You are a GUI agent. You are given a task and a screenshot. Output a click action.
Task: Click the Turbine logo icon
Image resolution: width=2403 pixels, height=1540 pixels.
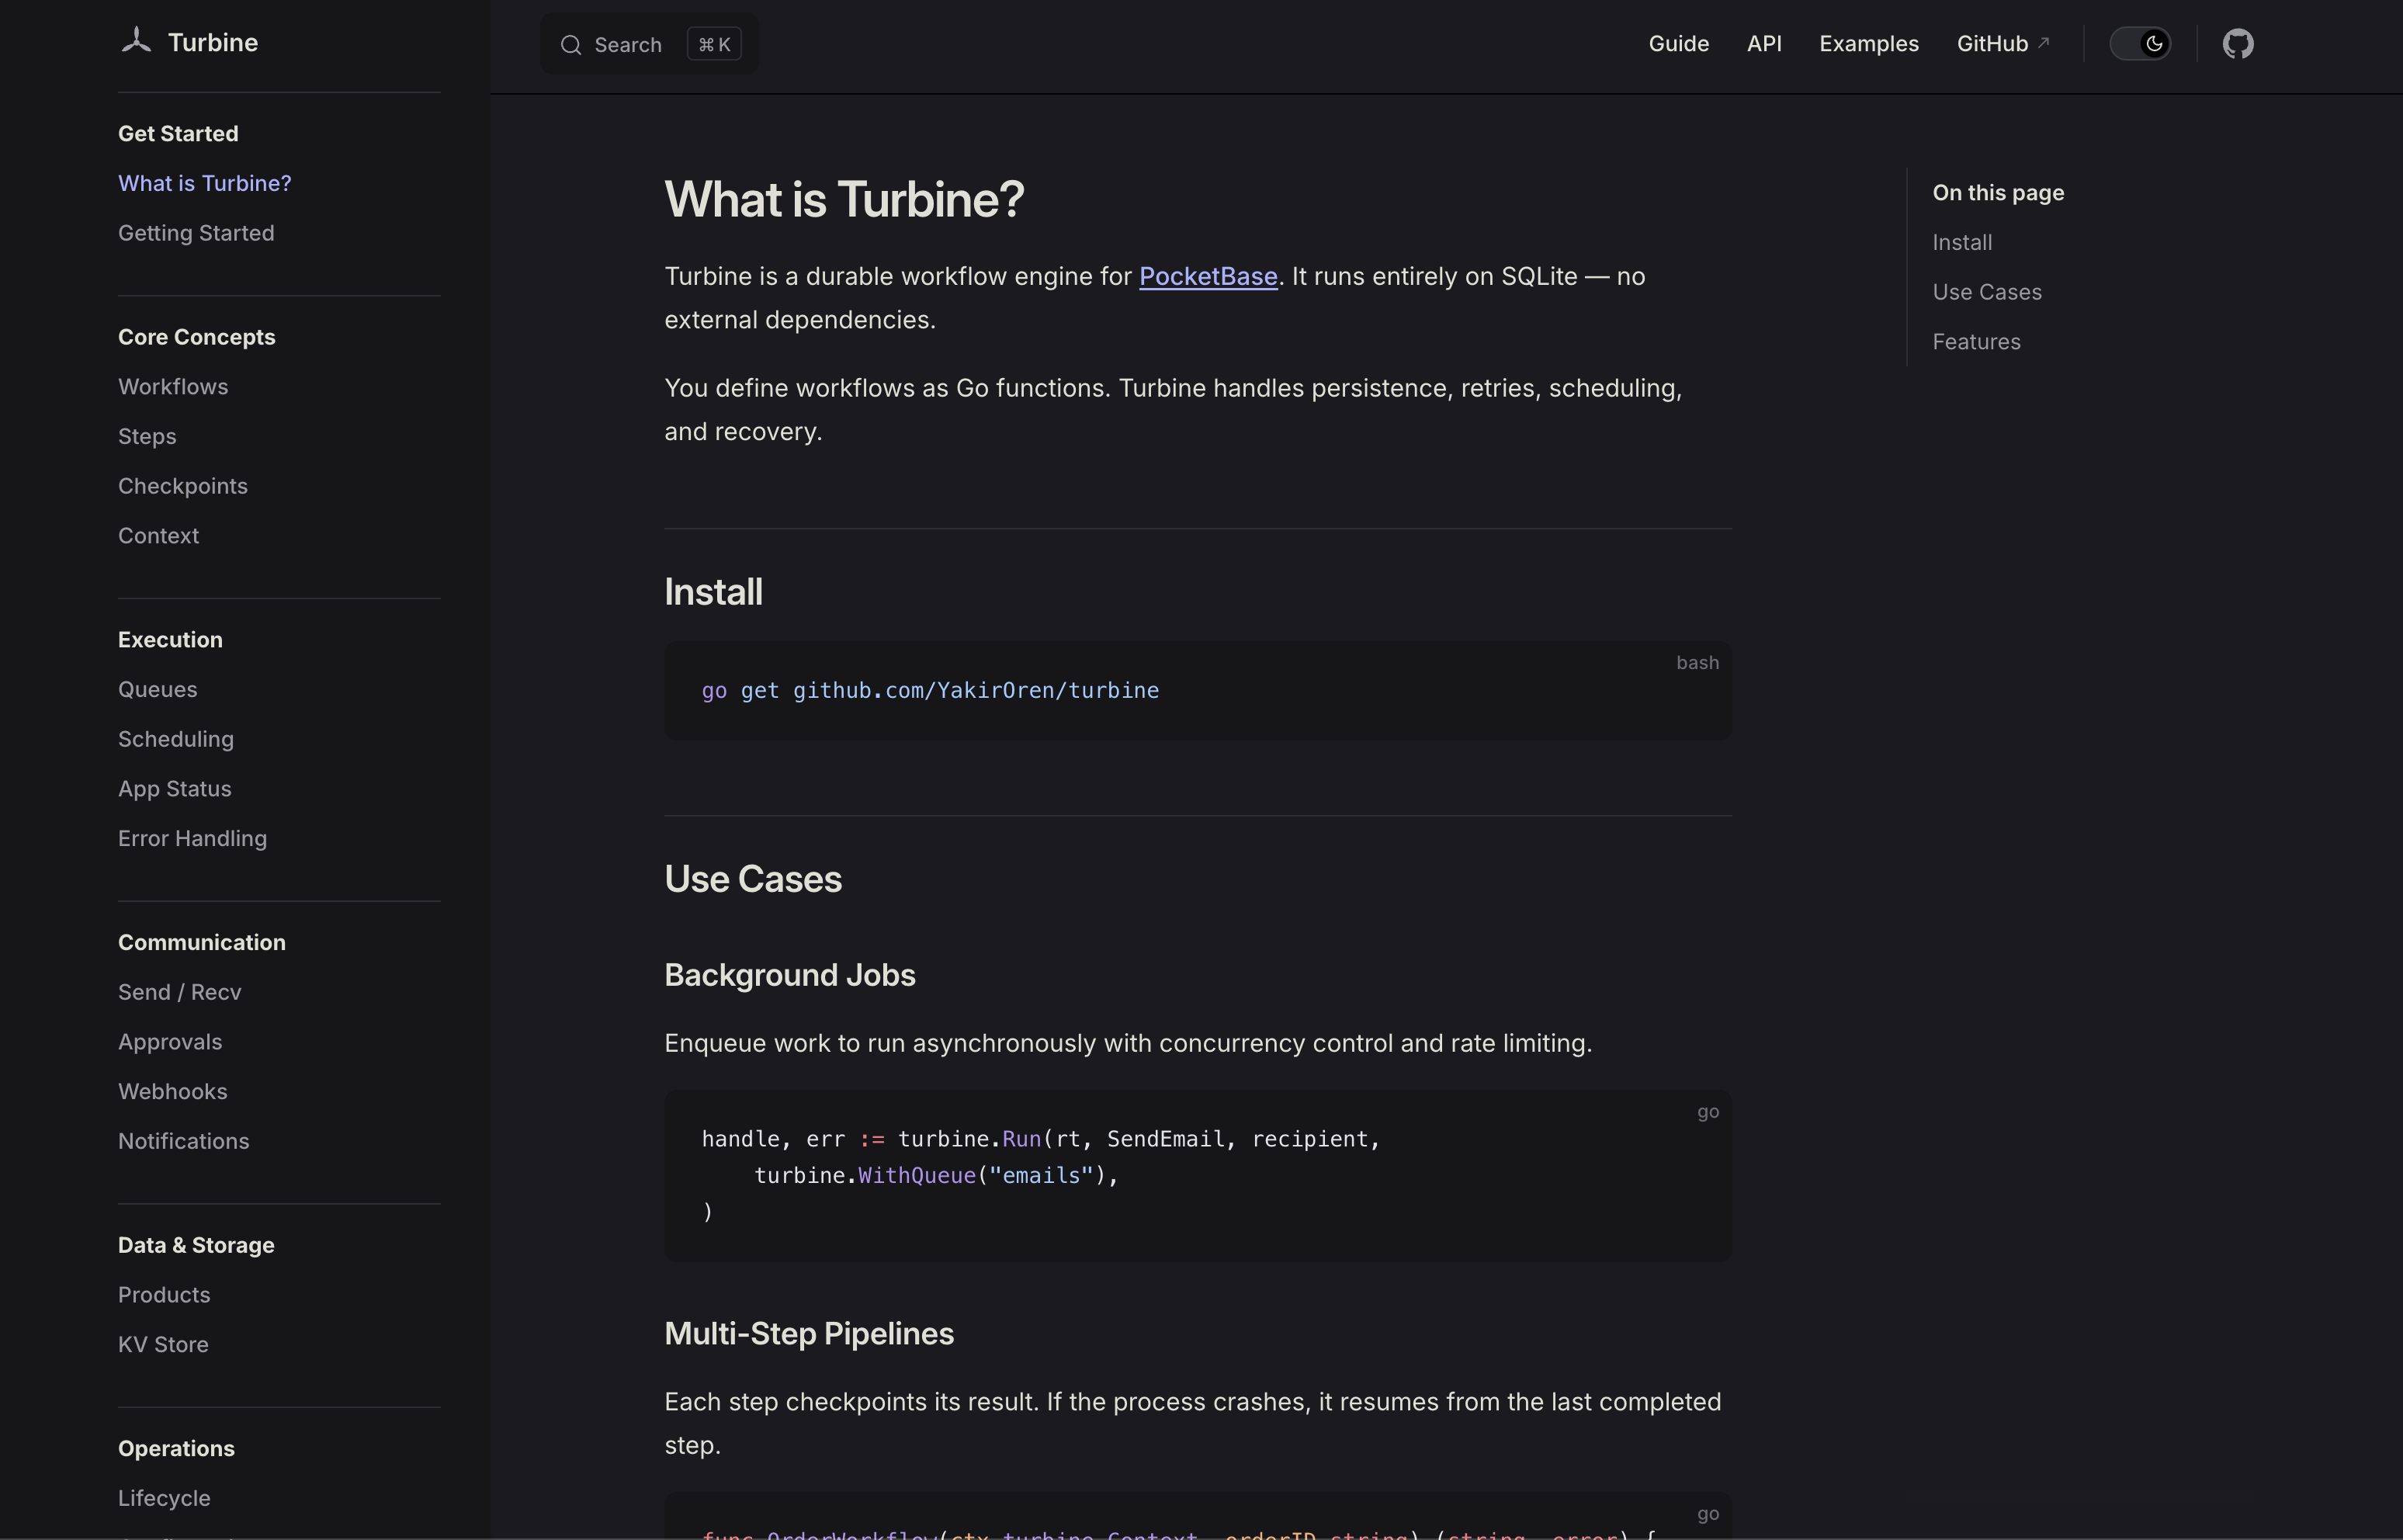coord(136,41)
